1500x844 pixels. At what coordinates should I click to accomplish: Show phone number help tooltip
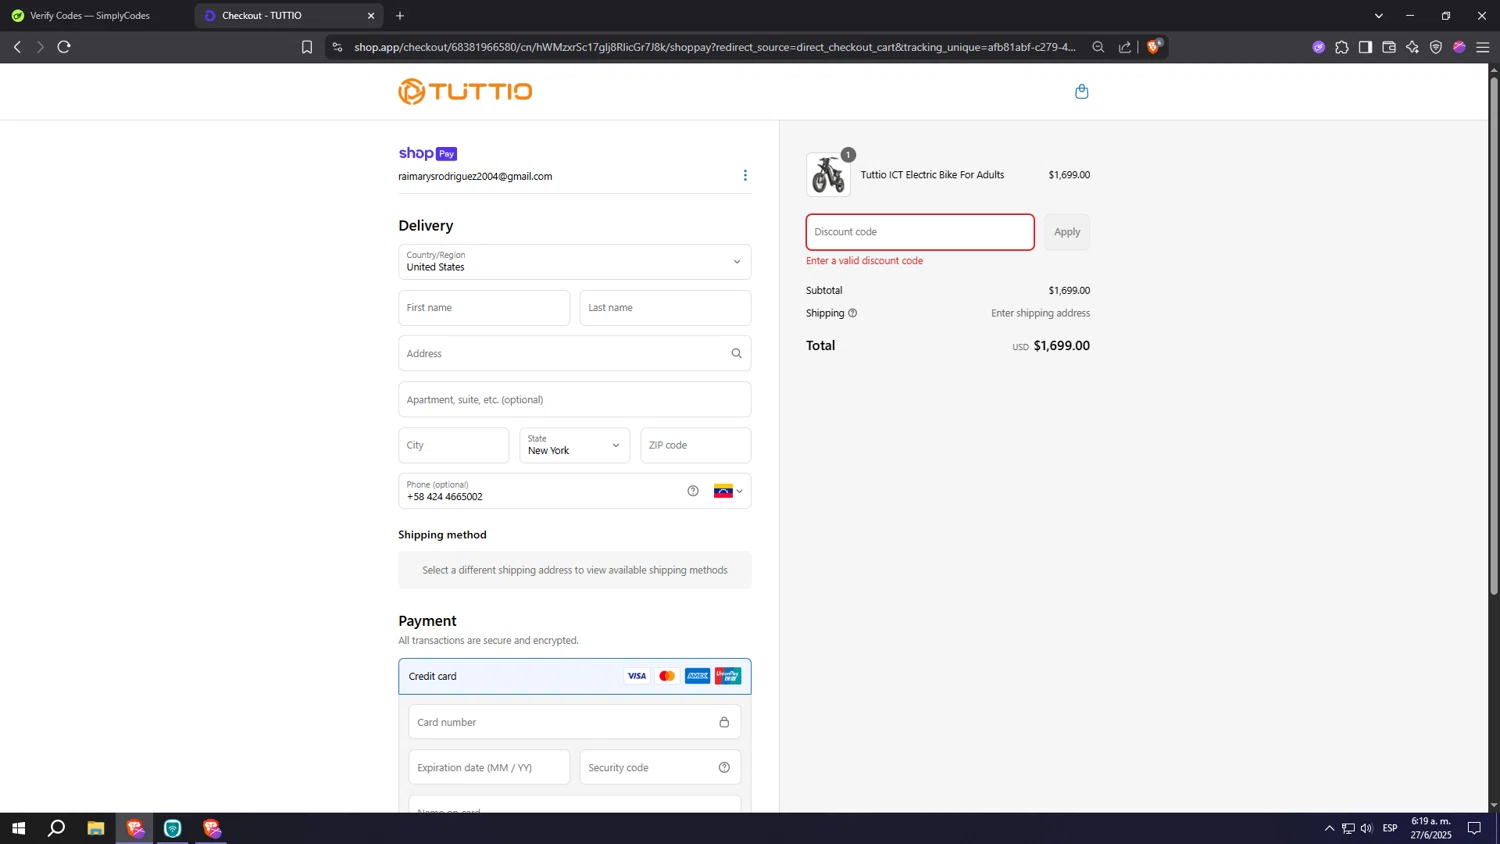point(693,491)
